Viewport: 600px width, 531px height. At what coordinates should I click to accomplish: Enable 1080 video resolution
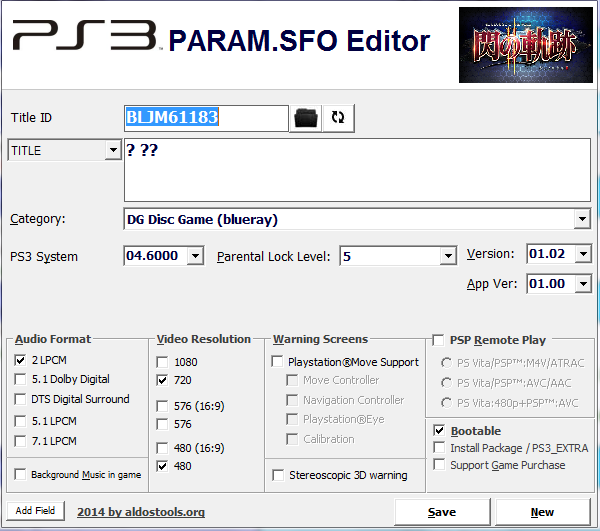click(x=162, y=362)
